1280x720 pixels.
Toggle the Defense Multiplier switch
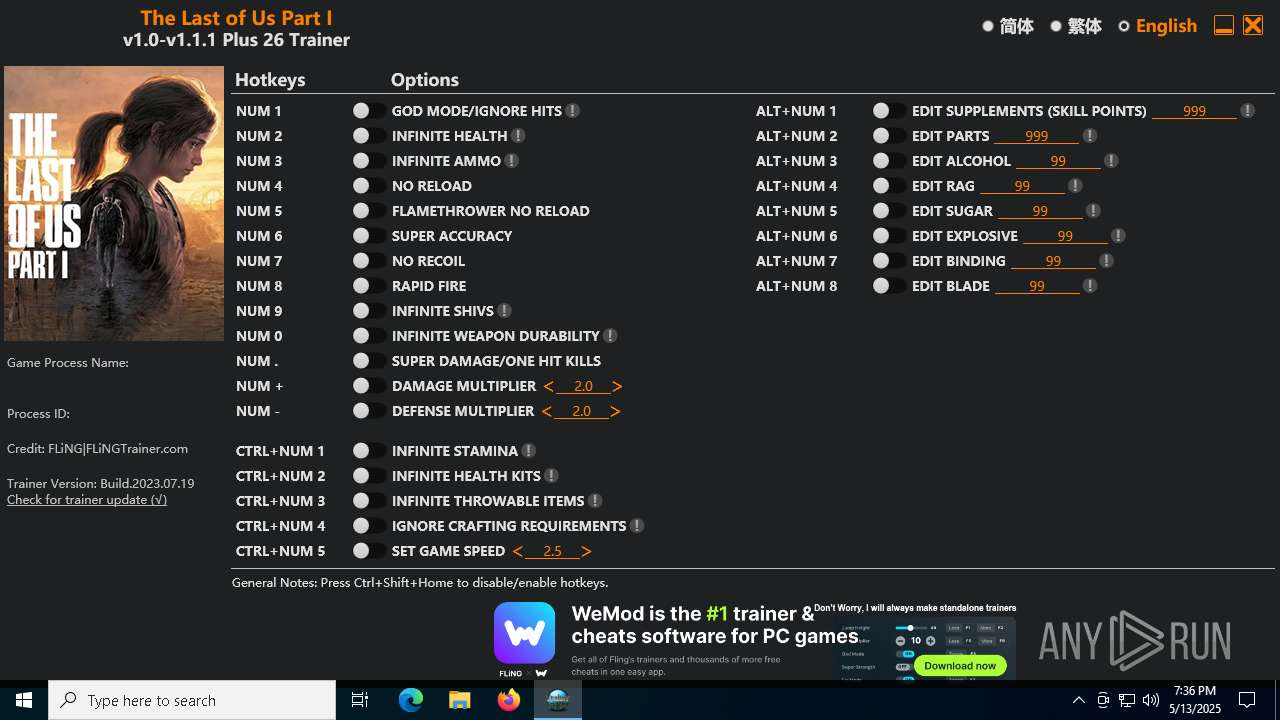click(369, 411)
